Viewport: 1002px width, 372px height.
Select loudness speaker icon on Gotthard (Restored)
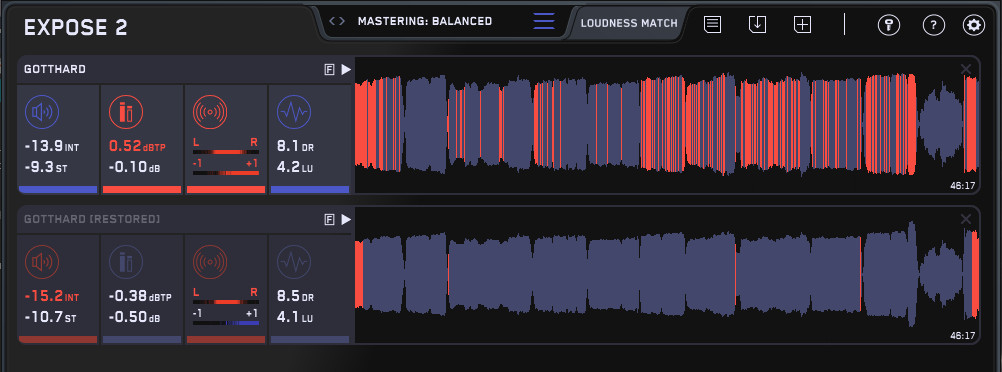(x=42, y=263)
